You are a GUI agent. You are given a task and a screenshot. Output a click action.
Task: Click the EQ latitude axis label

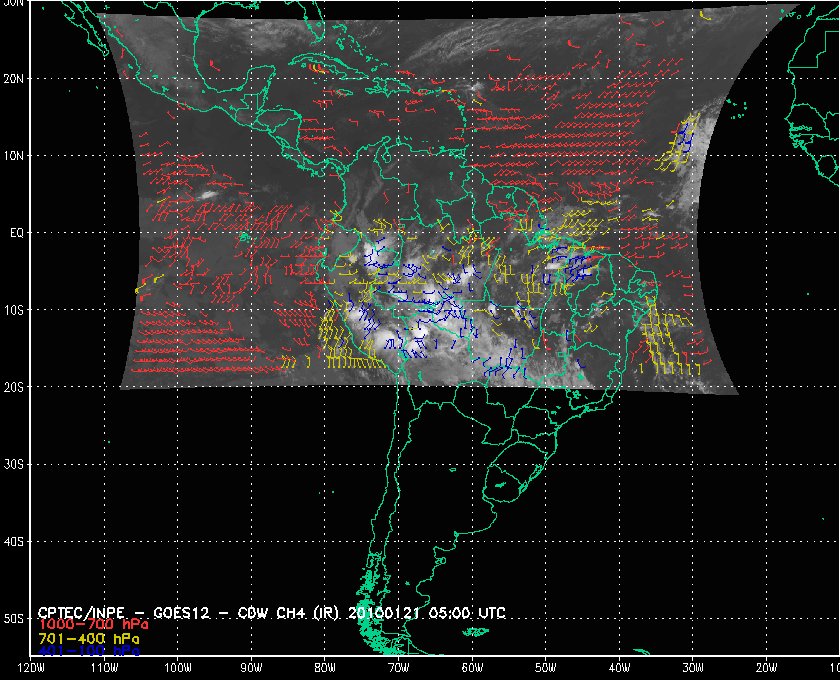point(14,232)
